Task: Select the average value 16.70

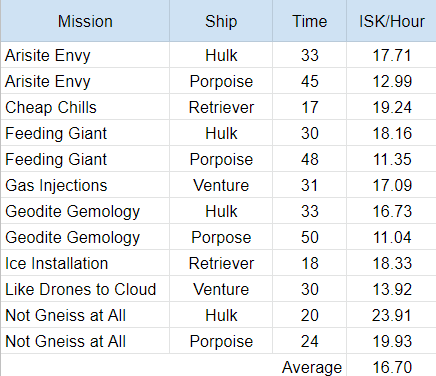Action: (392, 366)
